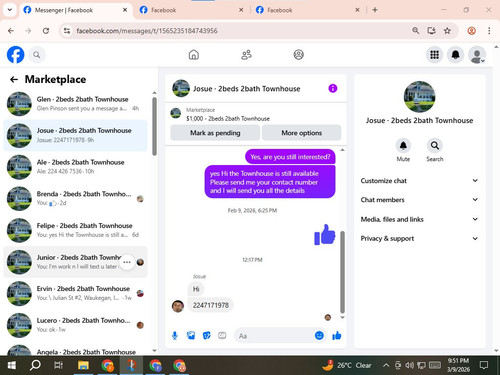Open the Facebook logo home link
Screen dimensions: 500x375
pyautogui.click(x=15, y=55)
